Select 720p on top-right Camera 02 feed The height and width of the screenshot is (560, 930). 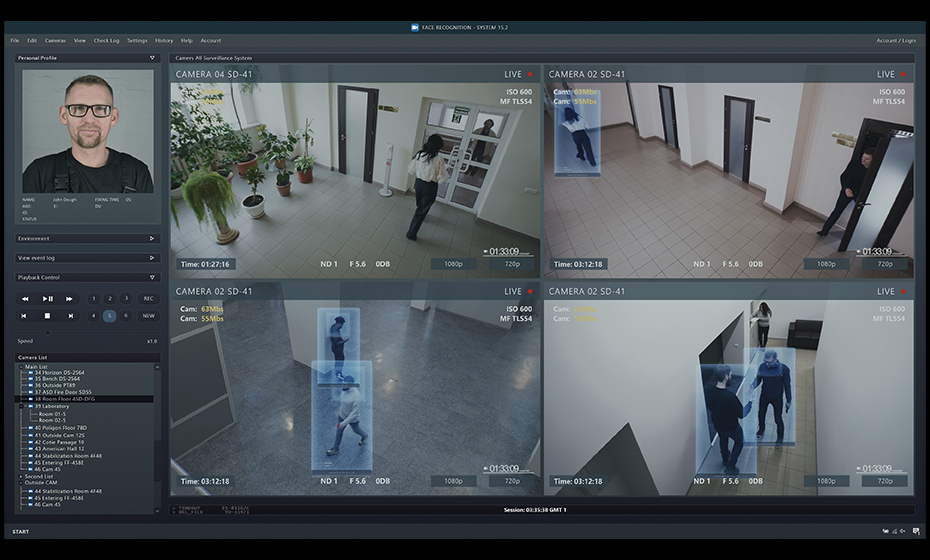[x=885, y=264]
